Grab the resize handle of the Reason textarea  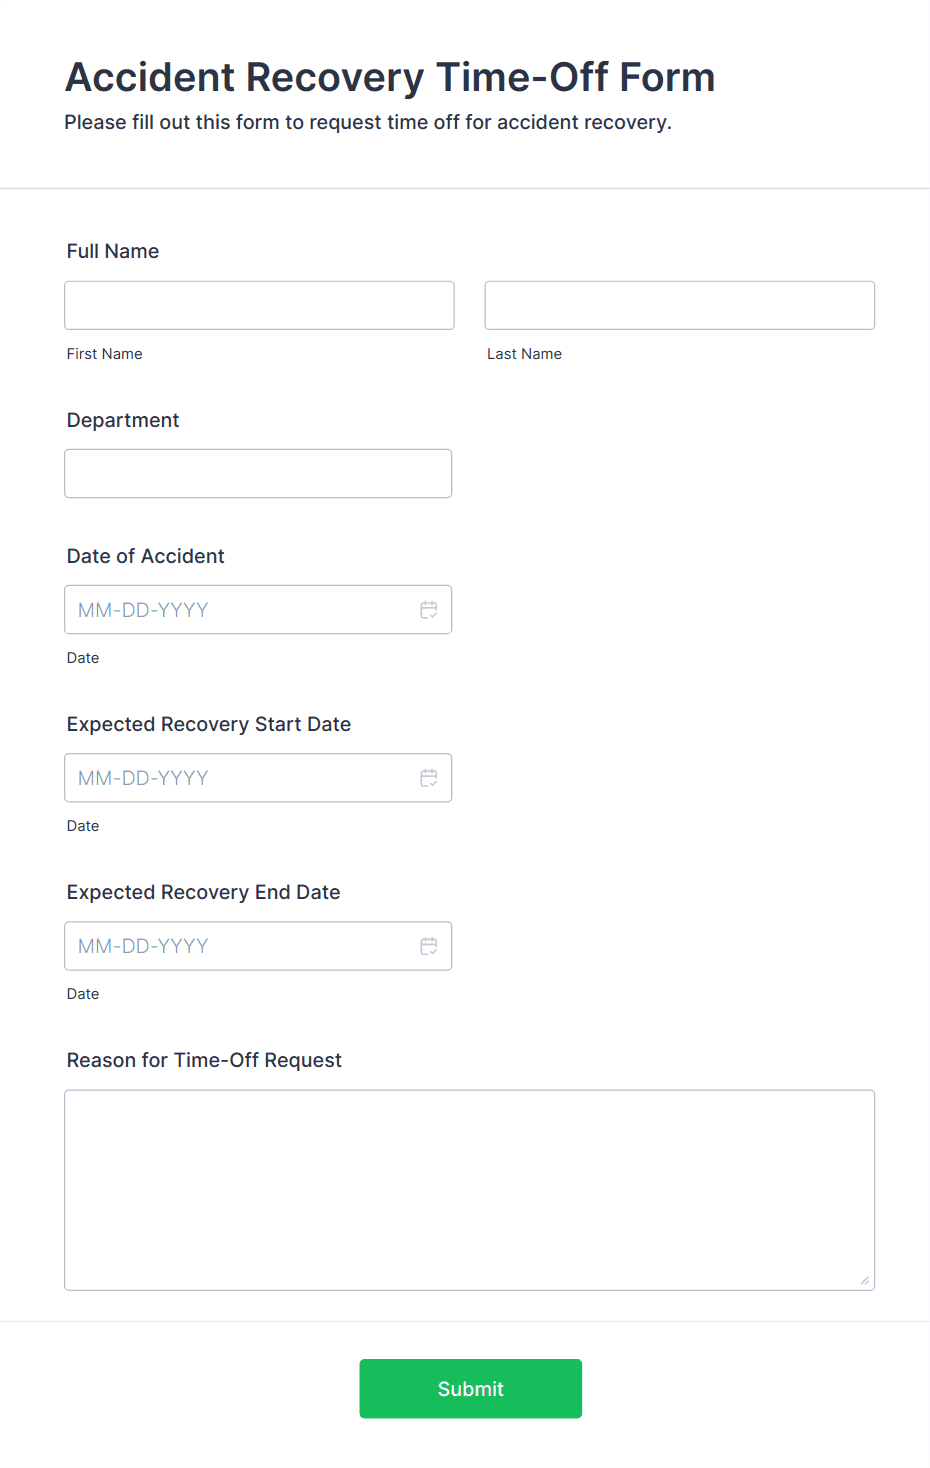(864, 1280)
